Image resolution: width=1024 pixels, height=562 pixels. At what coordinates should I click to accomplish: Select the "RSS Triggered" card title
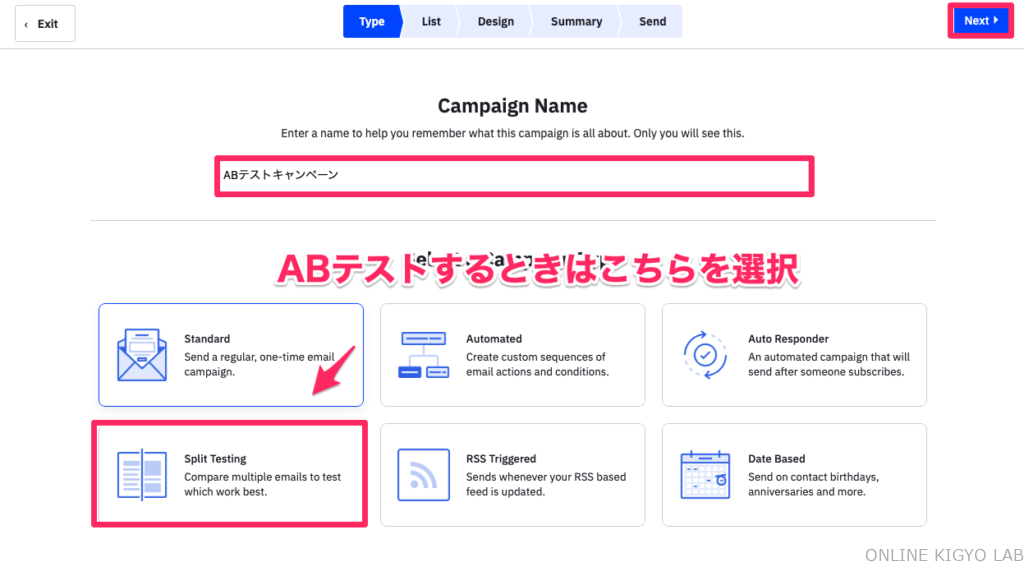point(501,459)
